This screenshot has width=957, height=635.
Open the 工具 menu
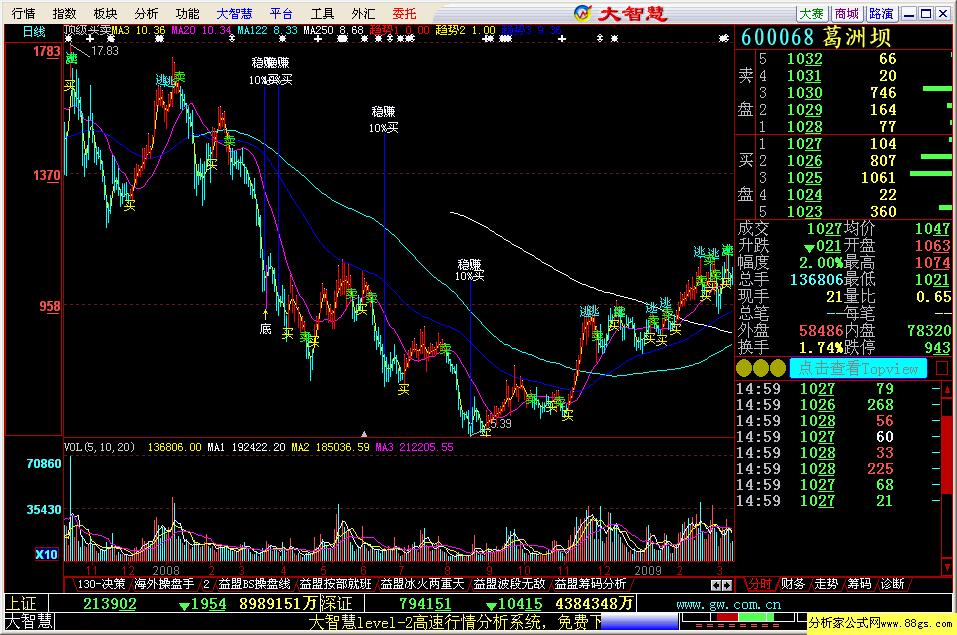[x=322, y=13]
